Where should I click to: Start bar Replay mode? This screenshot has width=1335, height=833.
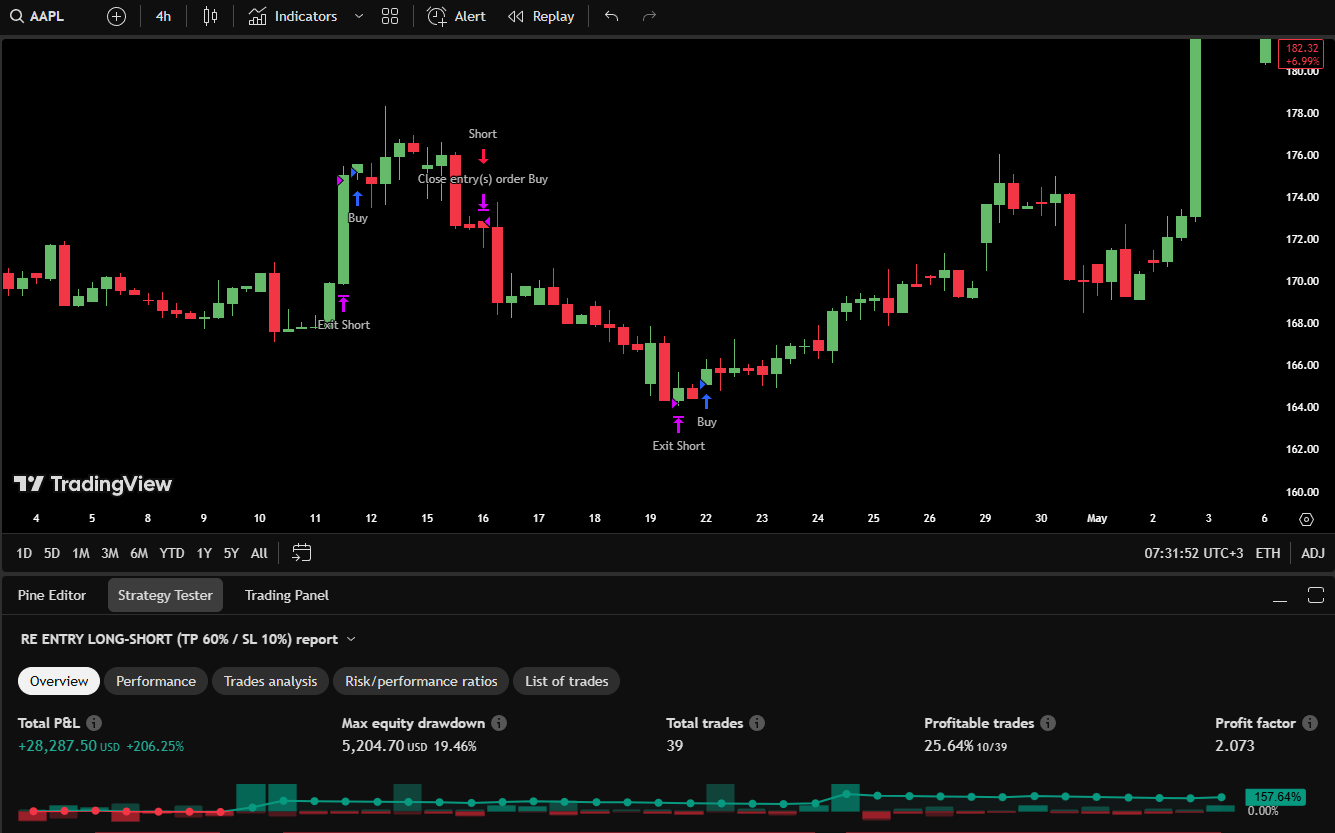point(541,16)
